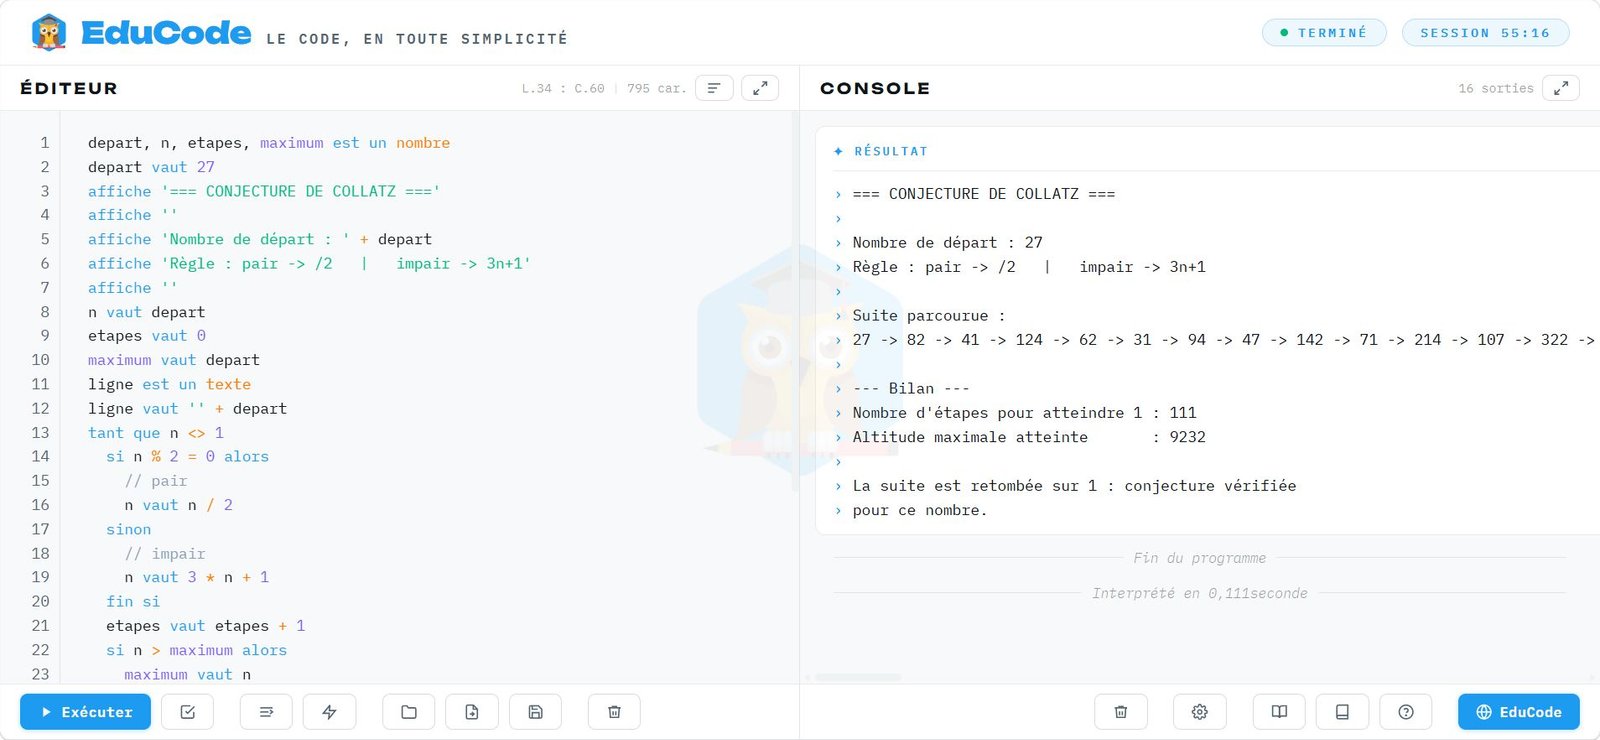Screen dimensions: 1600x740
Task: Open a file with the folder icon
Action: (x=409, y=712)
